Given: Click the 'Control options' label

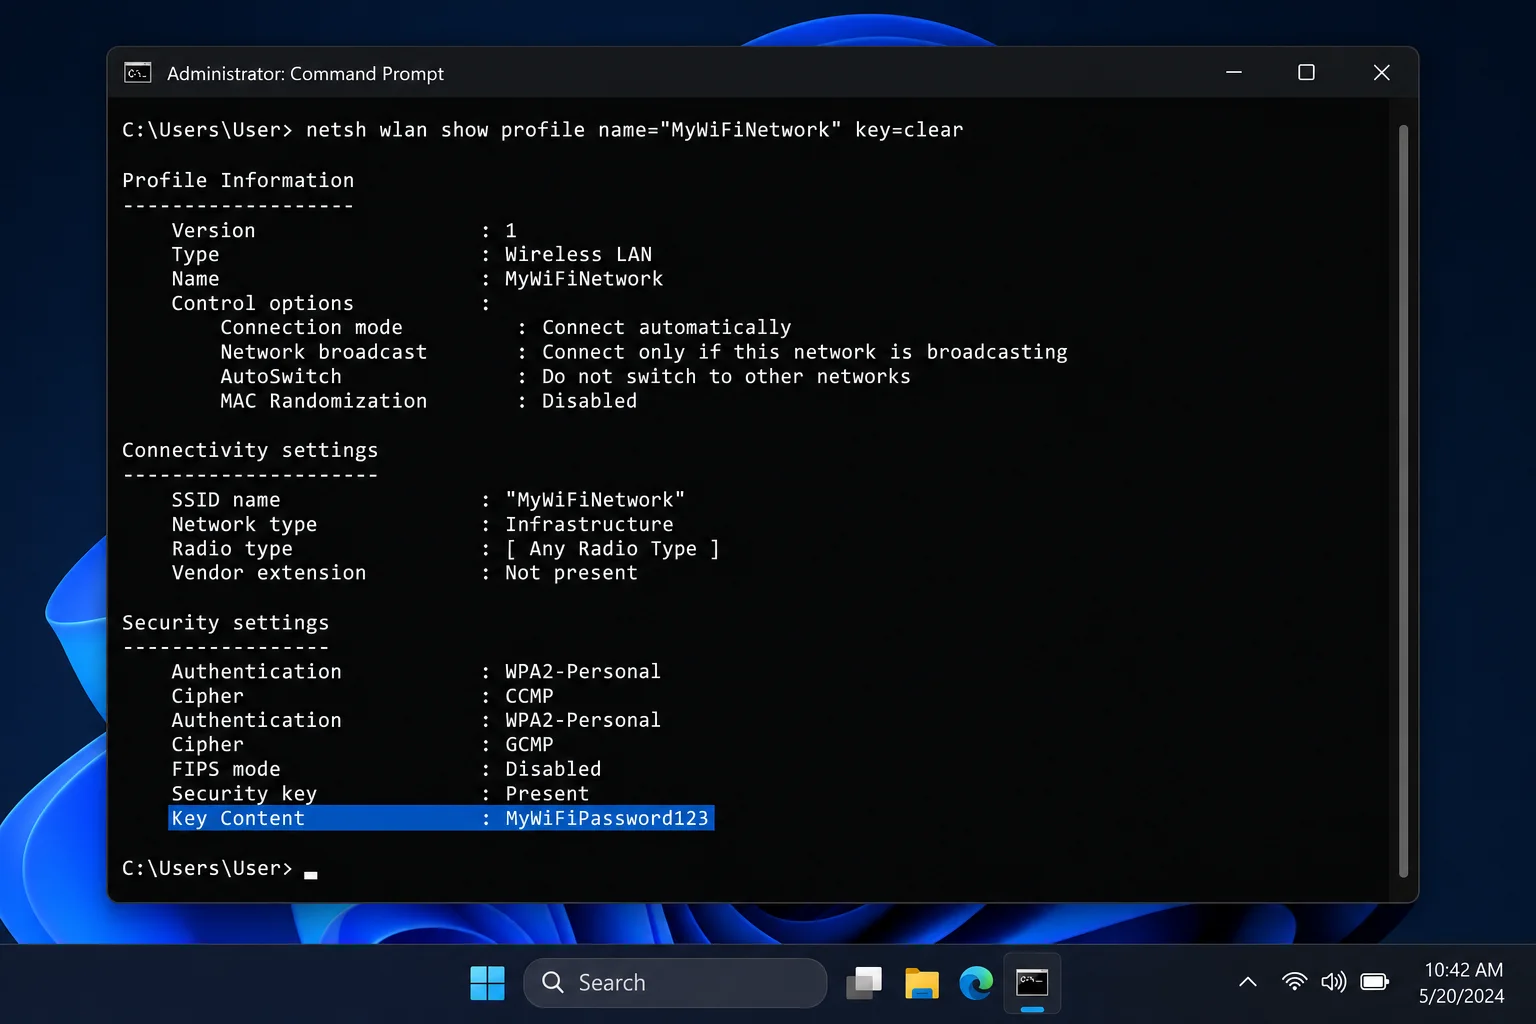Looking at the screenshot, I should 262,304.
